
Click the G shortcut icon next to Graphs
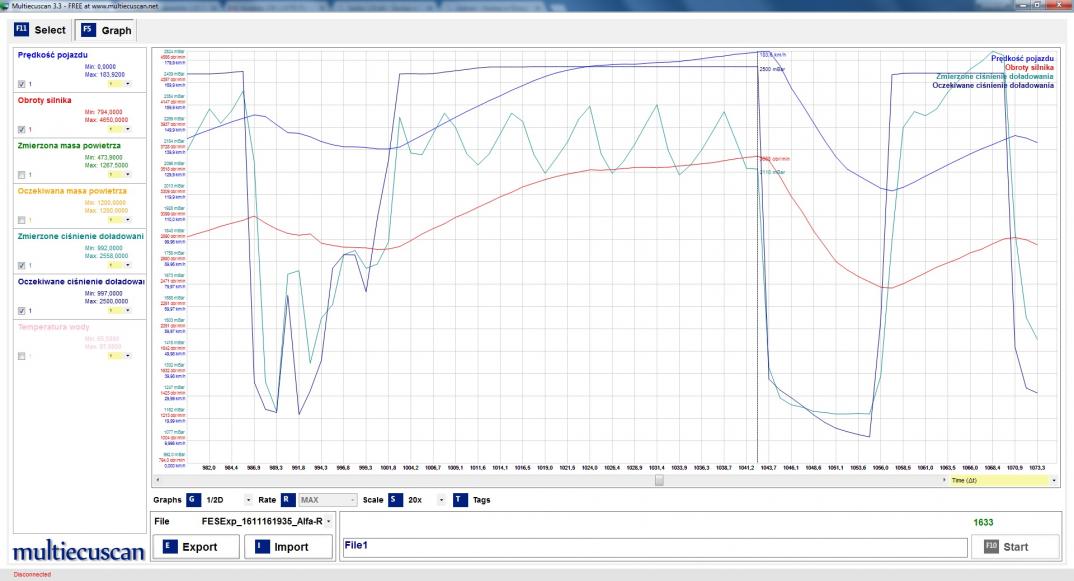click(194, 499)
